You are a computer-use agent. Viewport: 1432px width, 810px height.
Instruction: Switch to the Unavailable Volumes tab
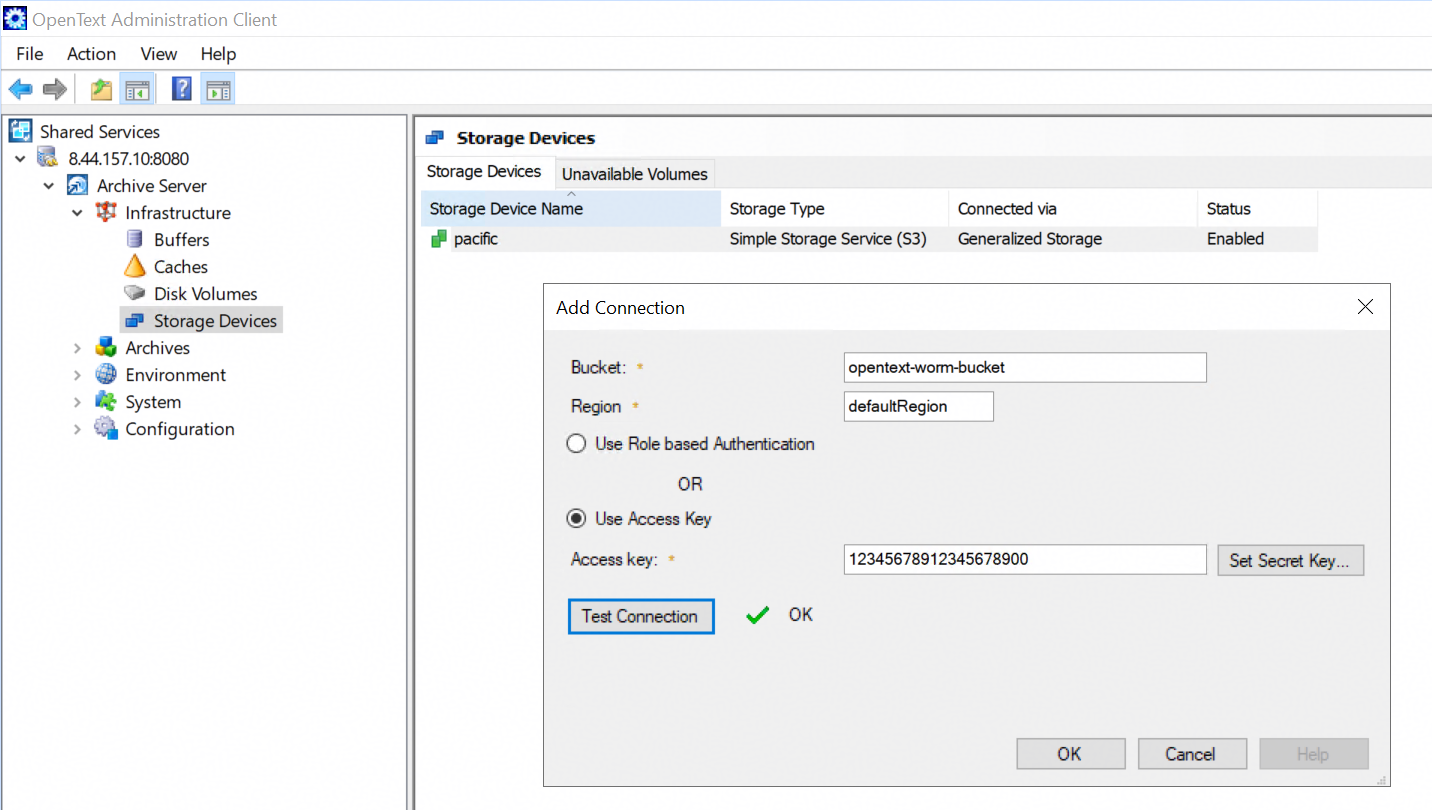point(635,174)
